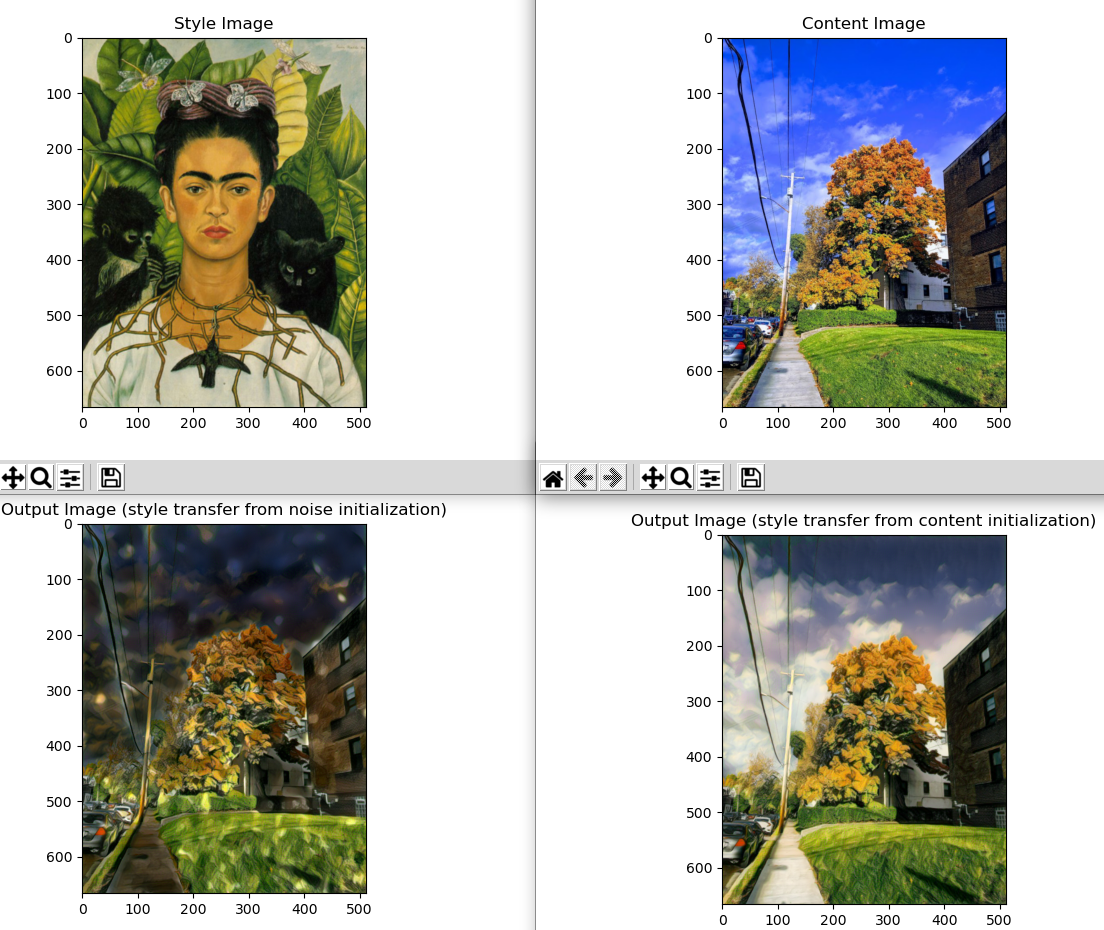Click the content initialization output image plot
This screenshot has height=930, width=1104.
865,720
